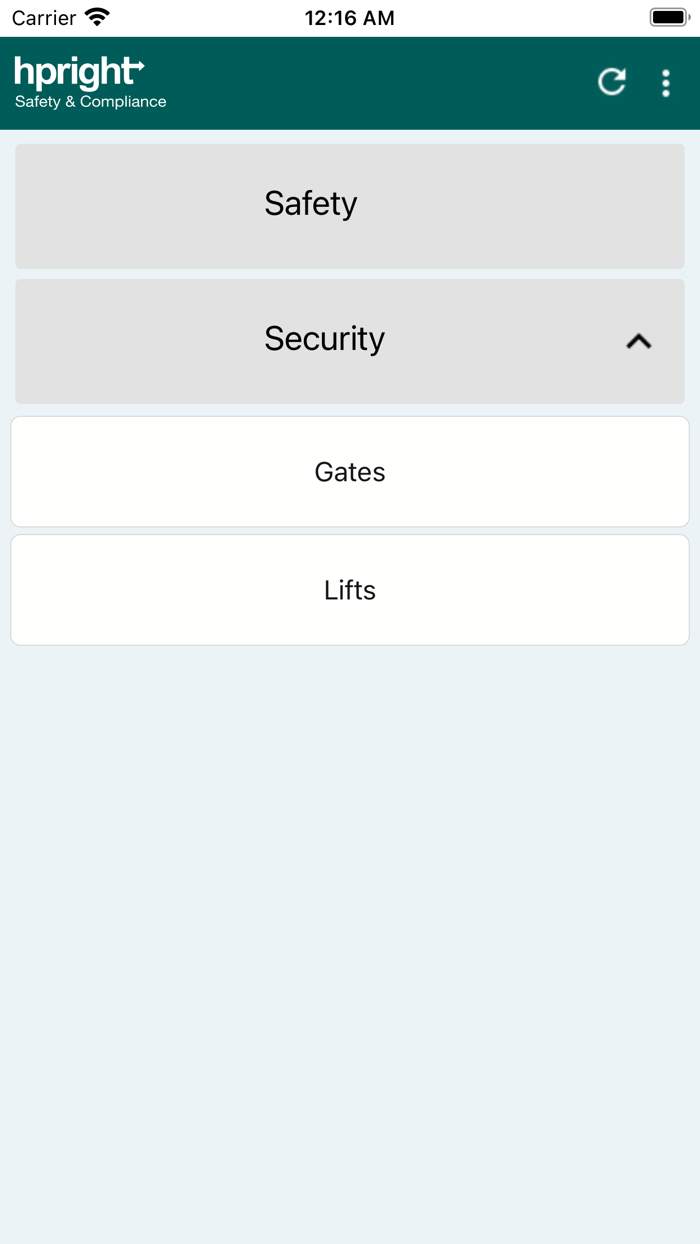Viewport: 700px width, 1244px height.
Task: Tap the reload icon to refresh checklists
Action: (612, 82)
